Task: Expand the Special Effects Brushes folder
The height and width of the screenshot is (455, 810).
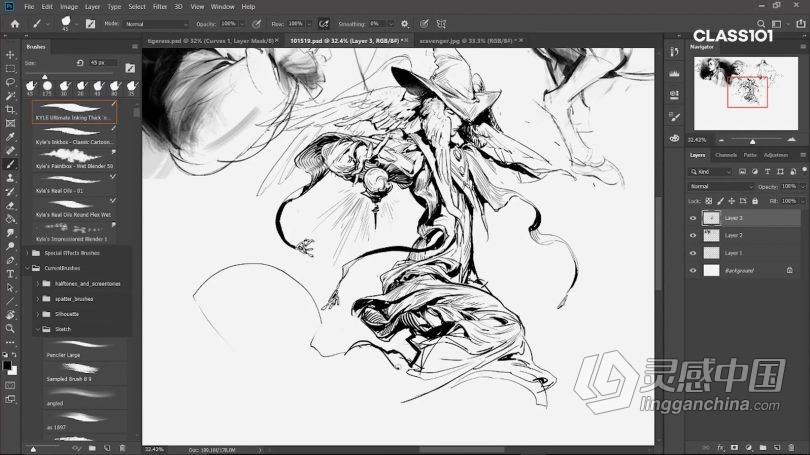Action: coord(28,253)
